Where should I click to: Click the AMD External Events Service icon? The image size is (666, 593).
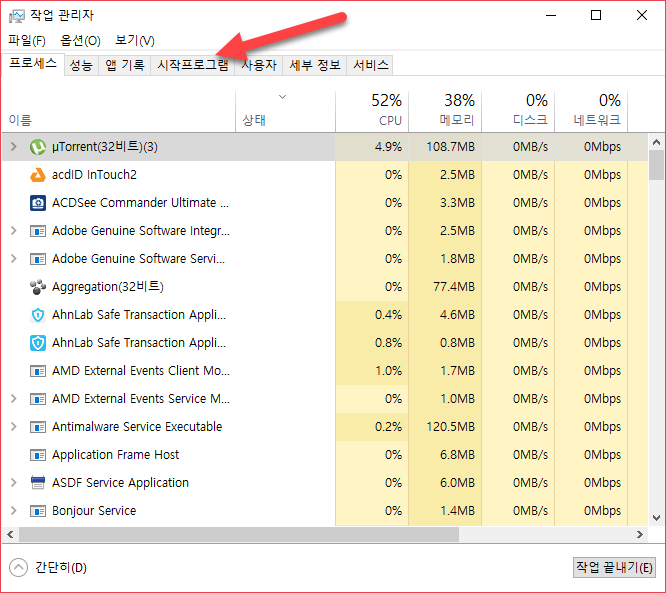[x=38, y=399]
